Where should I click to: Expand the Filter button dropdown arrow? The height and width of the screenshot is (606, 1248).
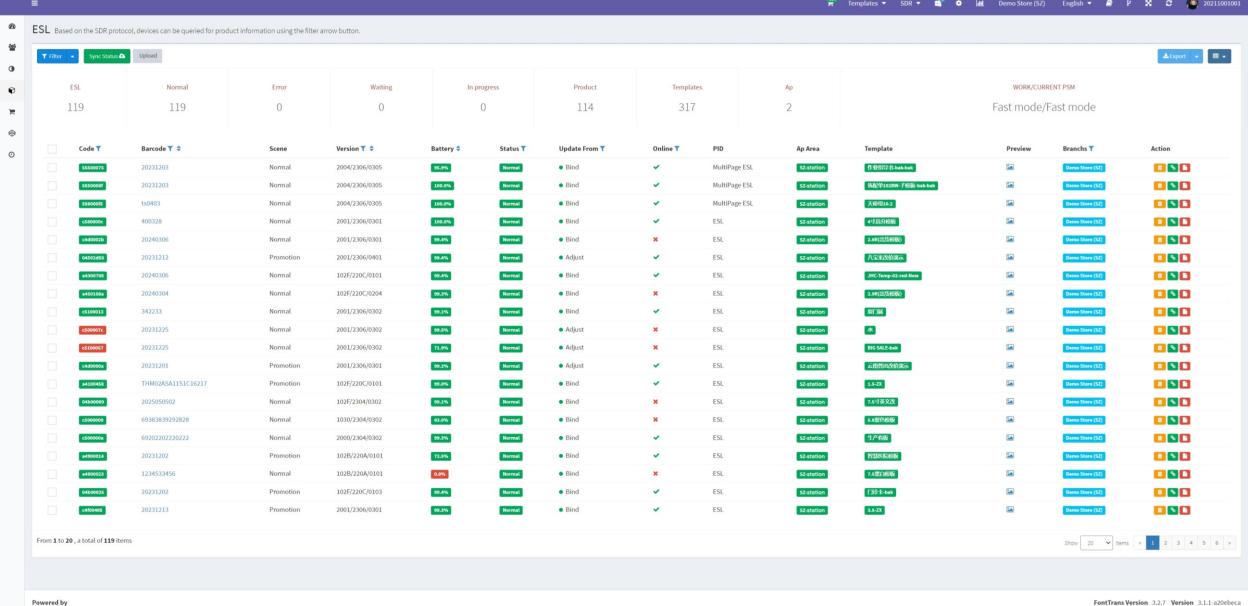click(72, 56)
